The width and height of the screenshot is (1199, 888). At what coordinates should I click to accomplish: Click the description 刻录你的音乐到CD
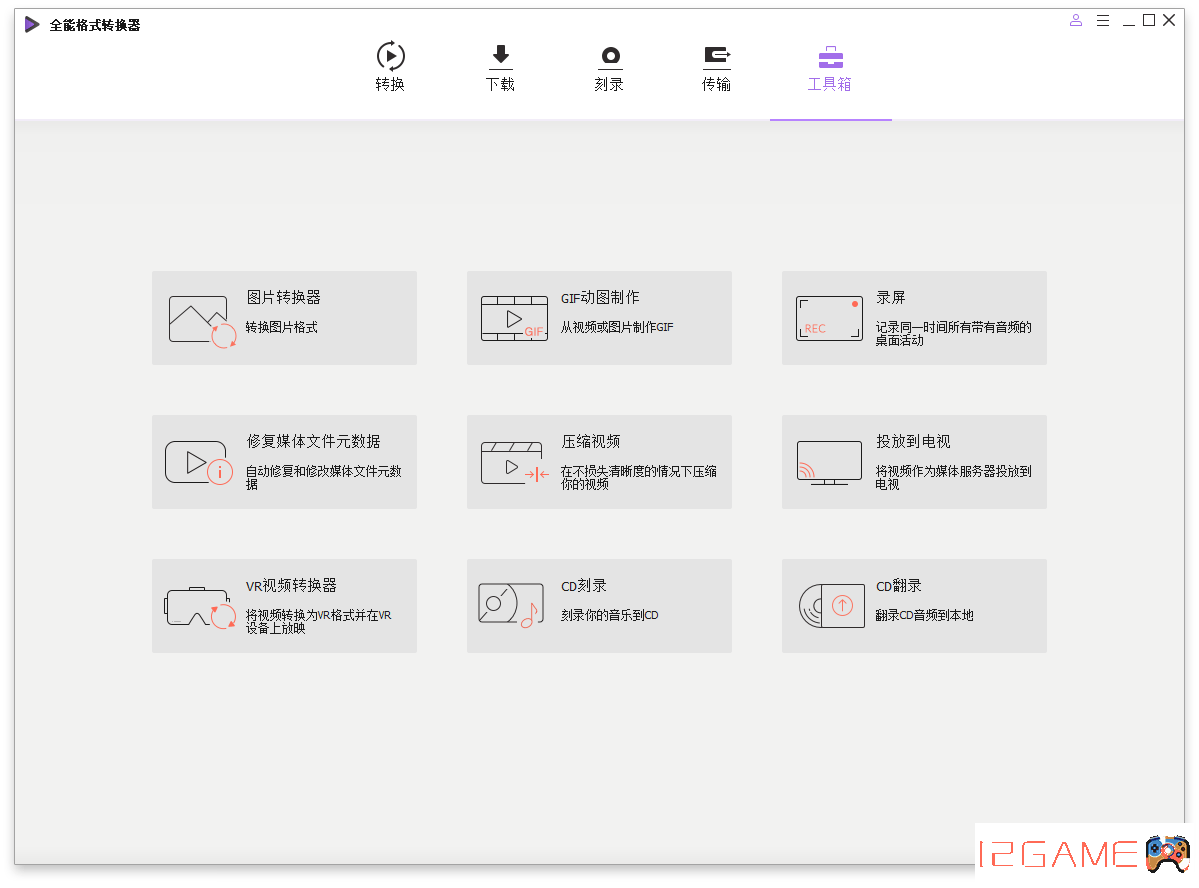(x=609, y=615)
